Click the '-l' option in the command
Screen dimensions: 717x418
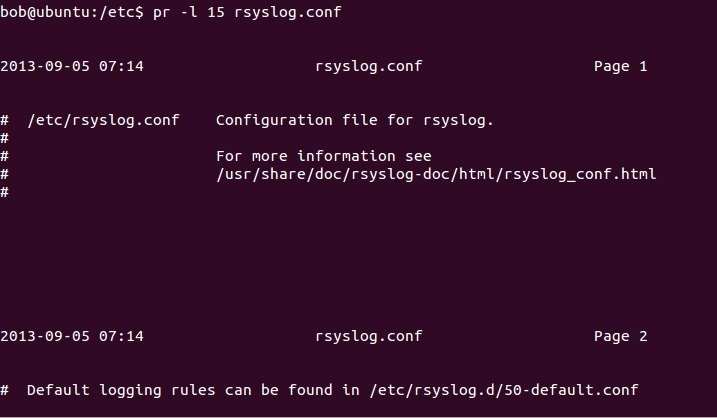point(189,11)
